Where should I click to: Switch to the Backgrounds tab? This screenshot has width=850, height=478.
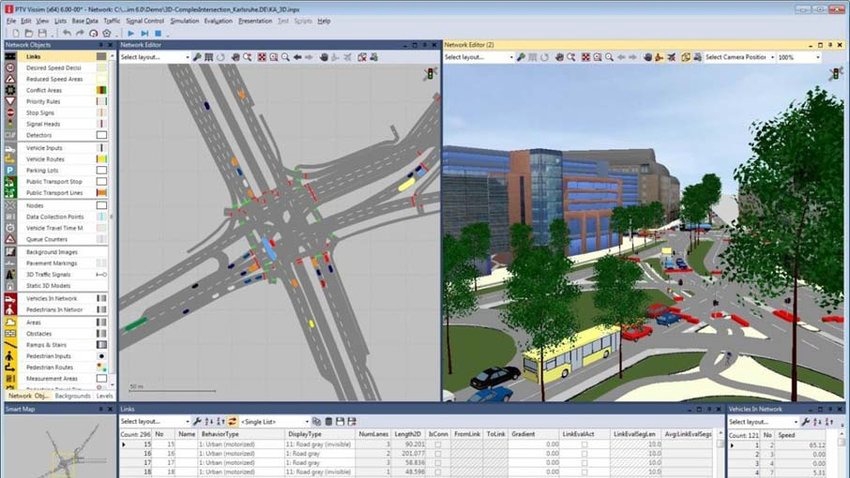[72, 396]
